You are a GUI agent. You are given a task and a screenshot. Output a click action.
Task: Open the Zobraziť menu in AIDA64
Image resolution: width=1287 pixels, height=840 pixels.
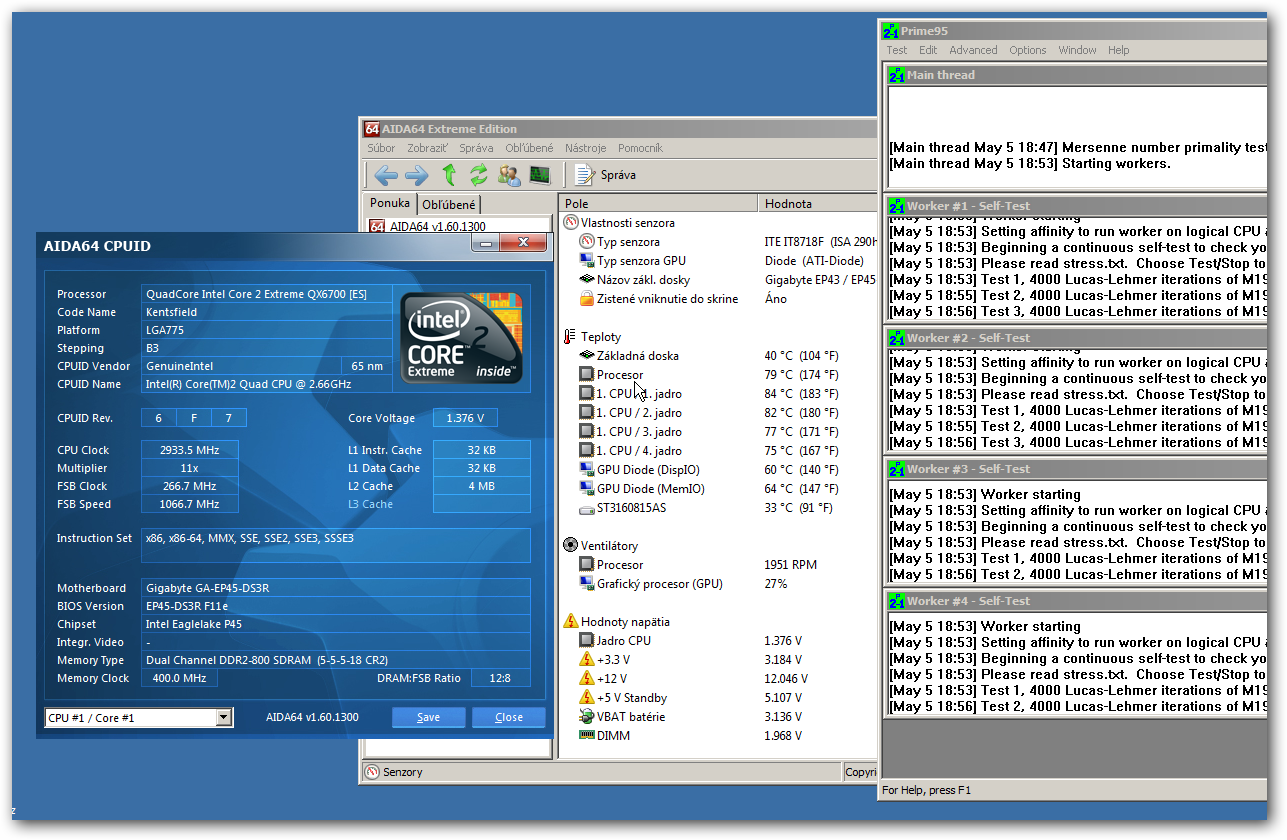pos(428,148)
